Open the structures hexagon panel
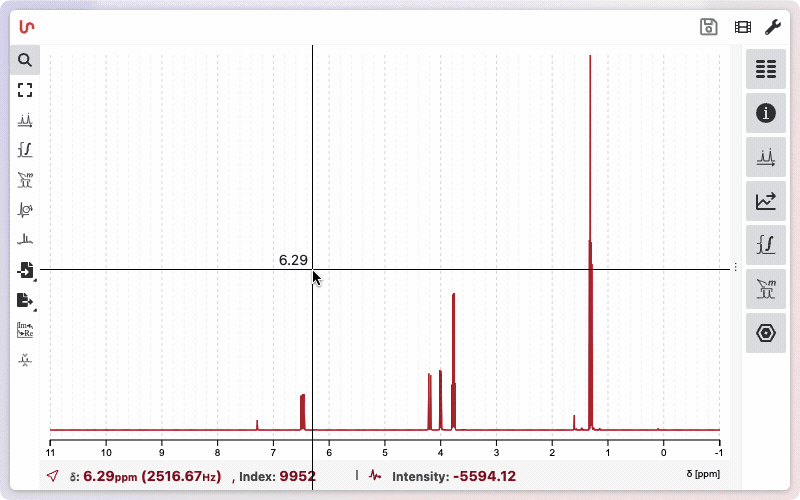The height and width of the screenshot is (500, 800). [x=766, y=333]
